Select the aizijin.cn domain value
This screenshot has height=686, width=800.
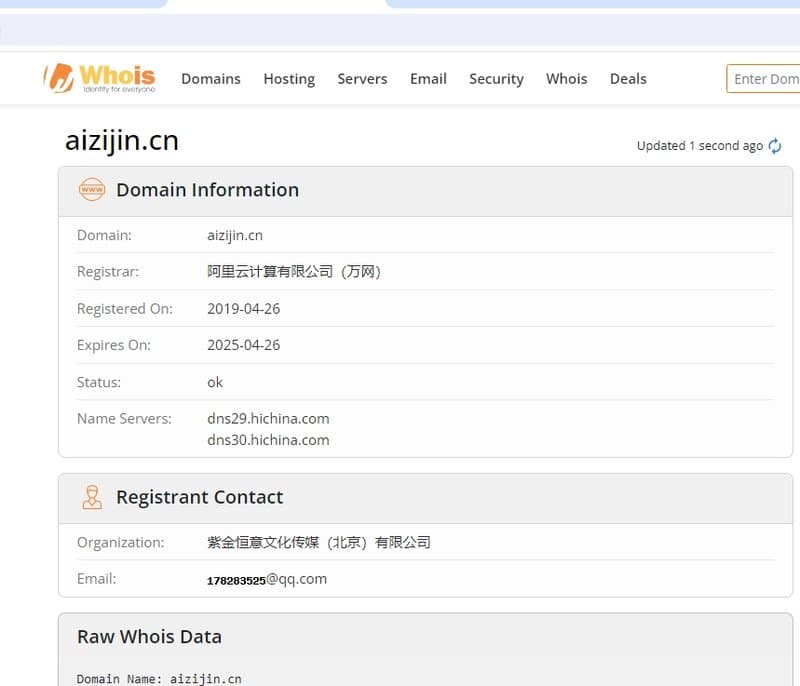(x=235, y=236)
